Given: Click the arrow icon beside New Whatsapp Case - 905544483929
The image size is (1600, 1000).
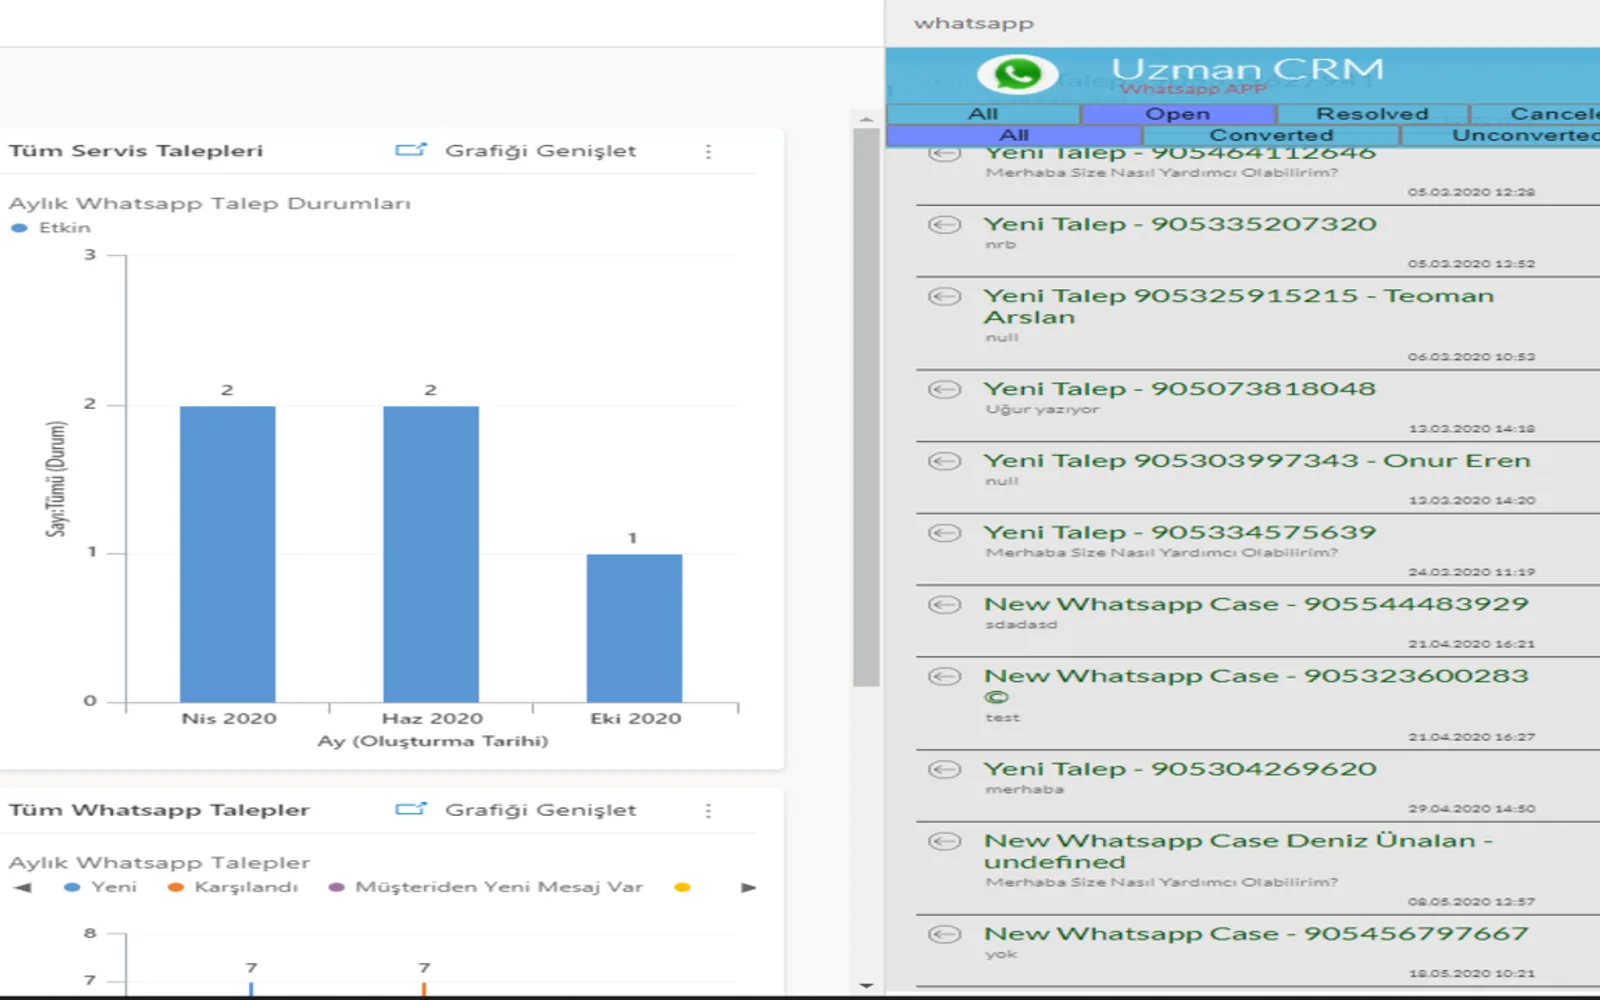Looking at the screenshot, I should (x=944, y=605).
